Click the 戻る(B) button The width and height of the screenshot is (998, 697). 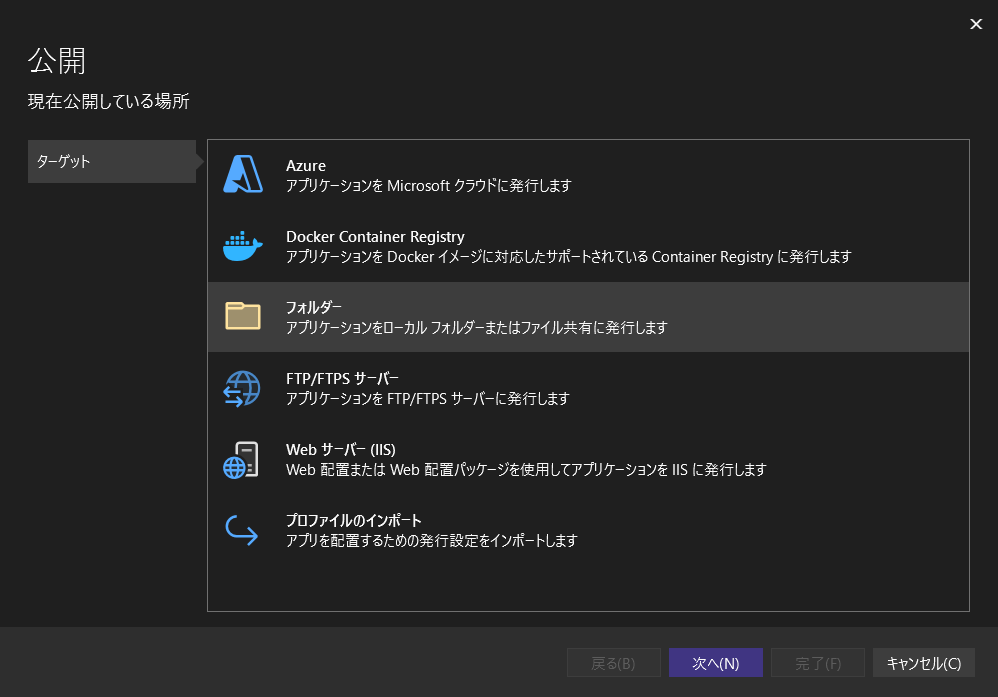pyautogui.click(x=614, y=663)
